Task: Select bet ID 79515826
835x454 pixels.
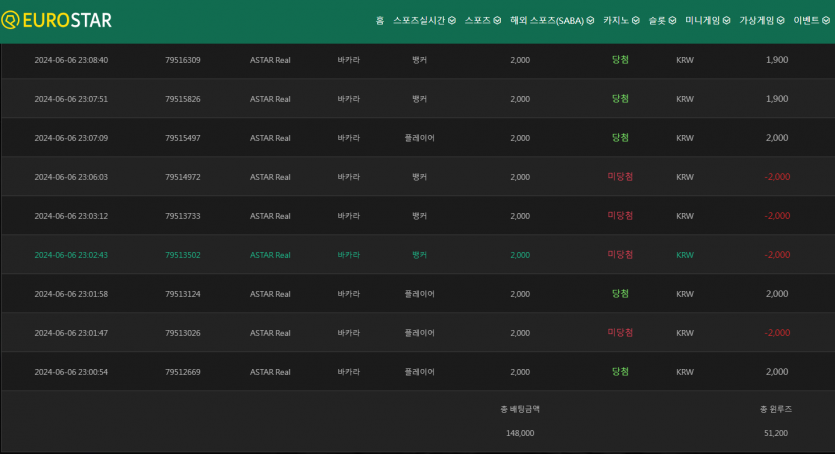Action: (x=183, y=99)
